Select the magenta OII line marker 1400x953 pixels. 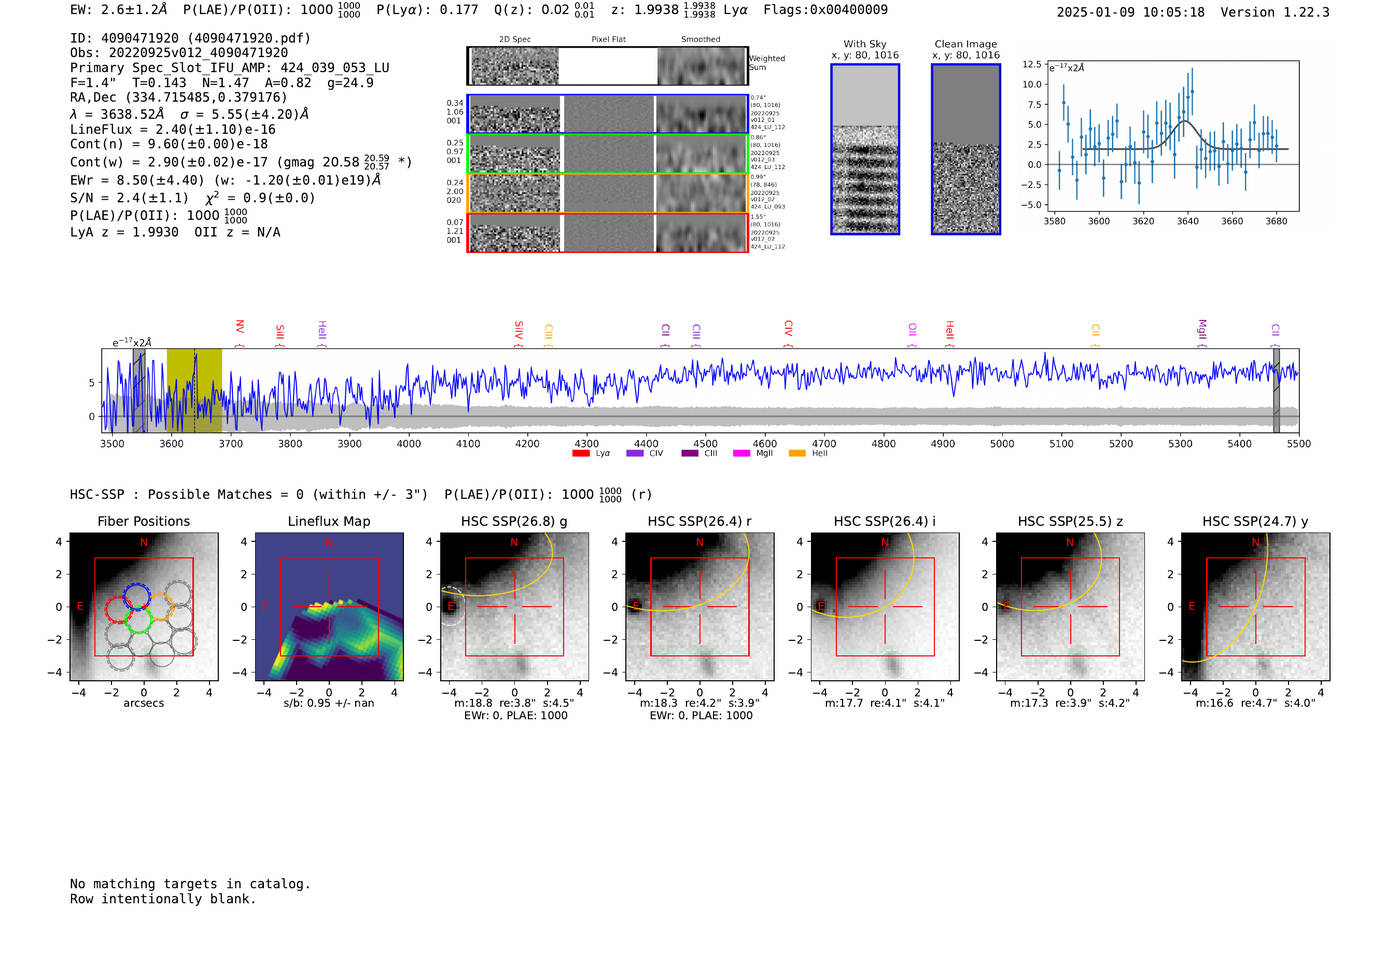pyautogui.click(x=912, y=335)
